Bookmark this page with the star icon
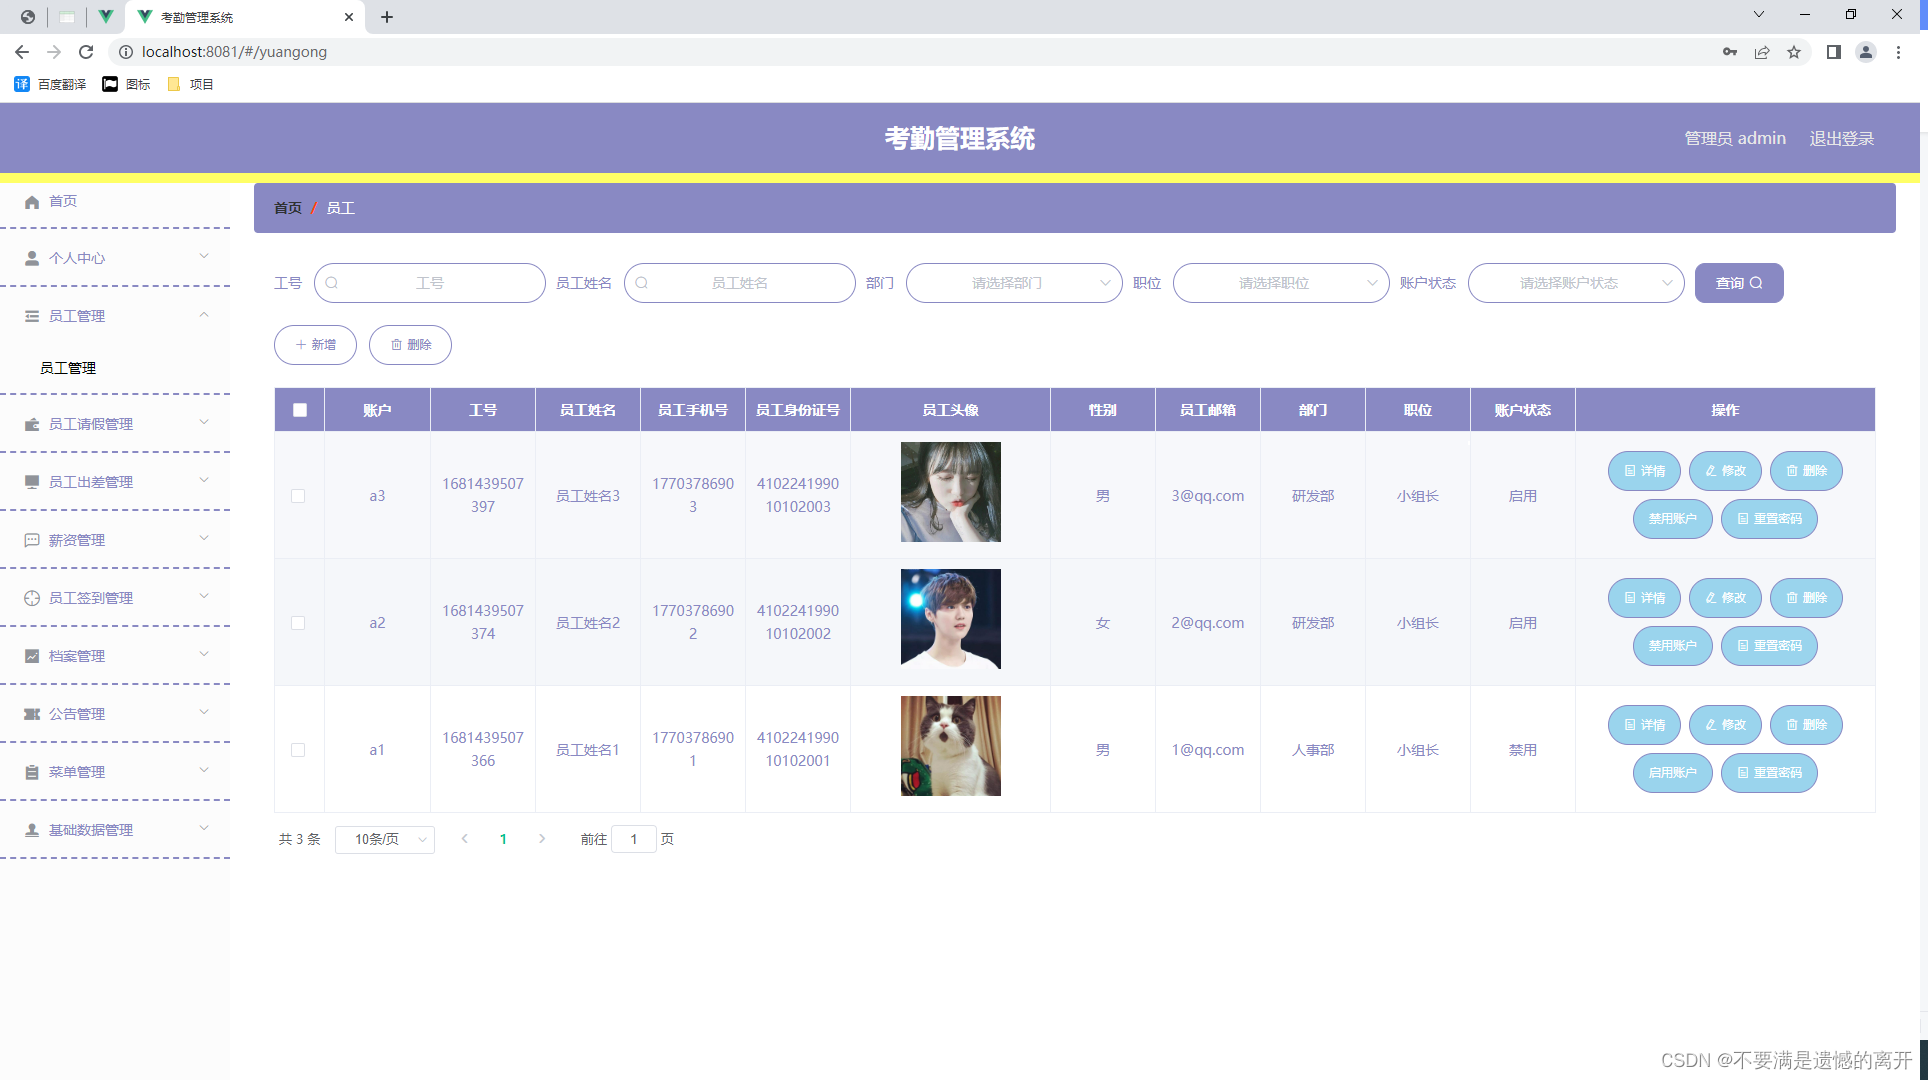 1794,52
